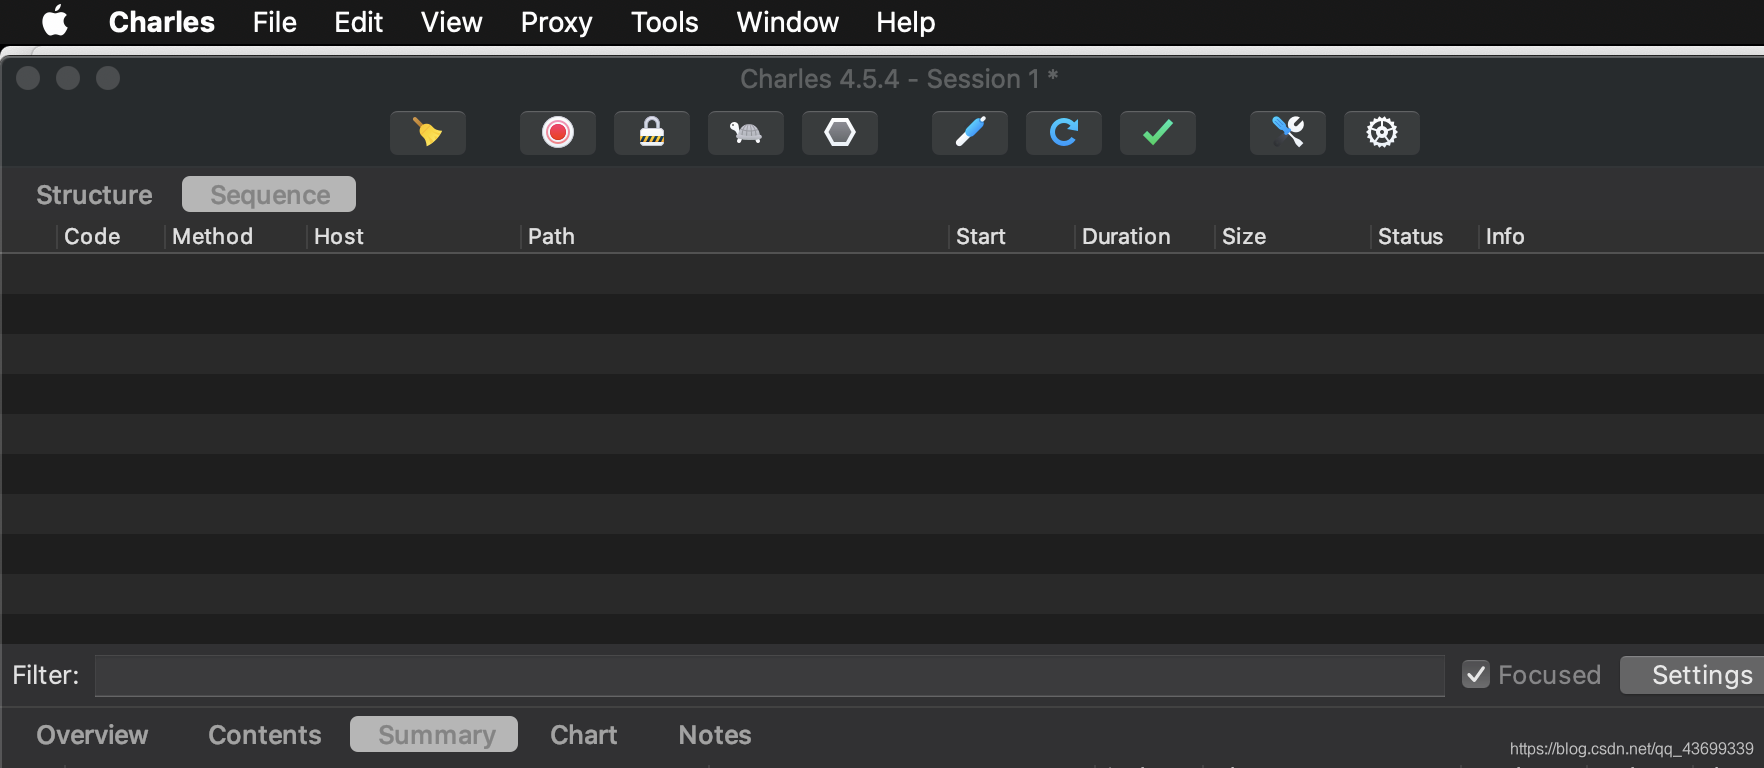This screenshot has width=1764, height=768.
Task: Toggle recording with the red record button
Action: 558,132
